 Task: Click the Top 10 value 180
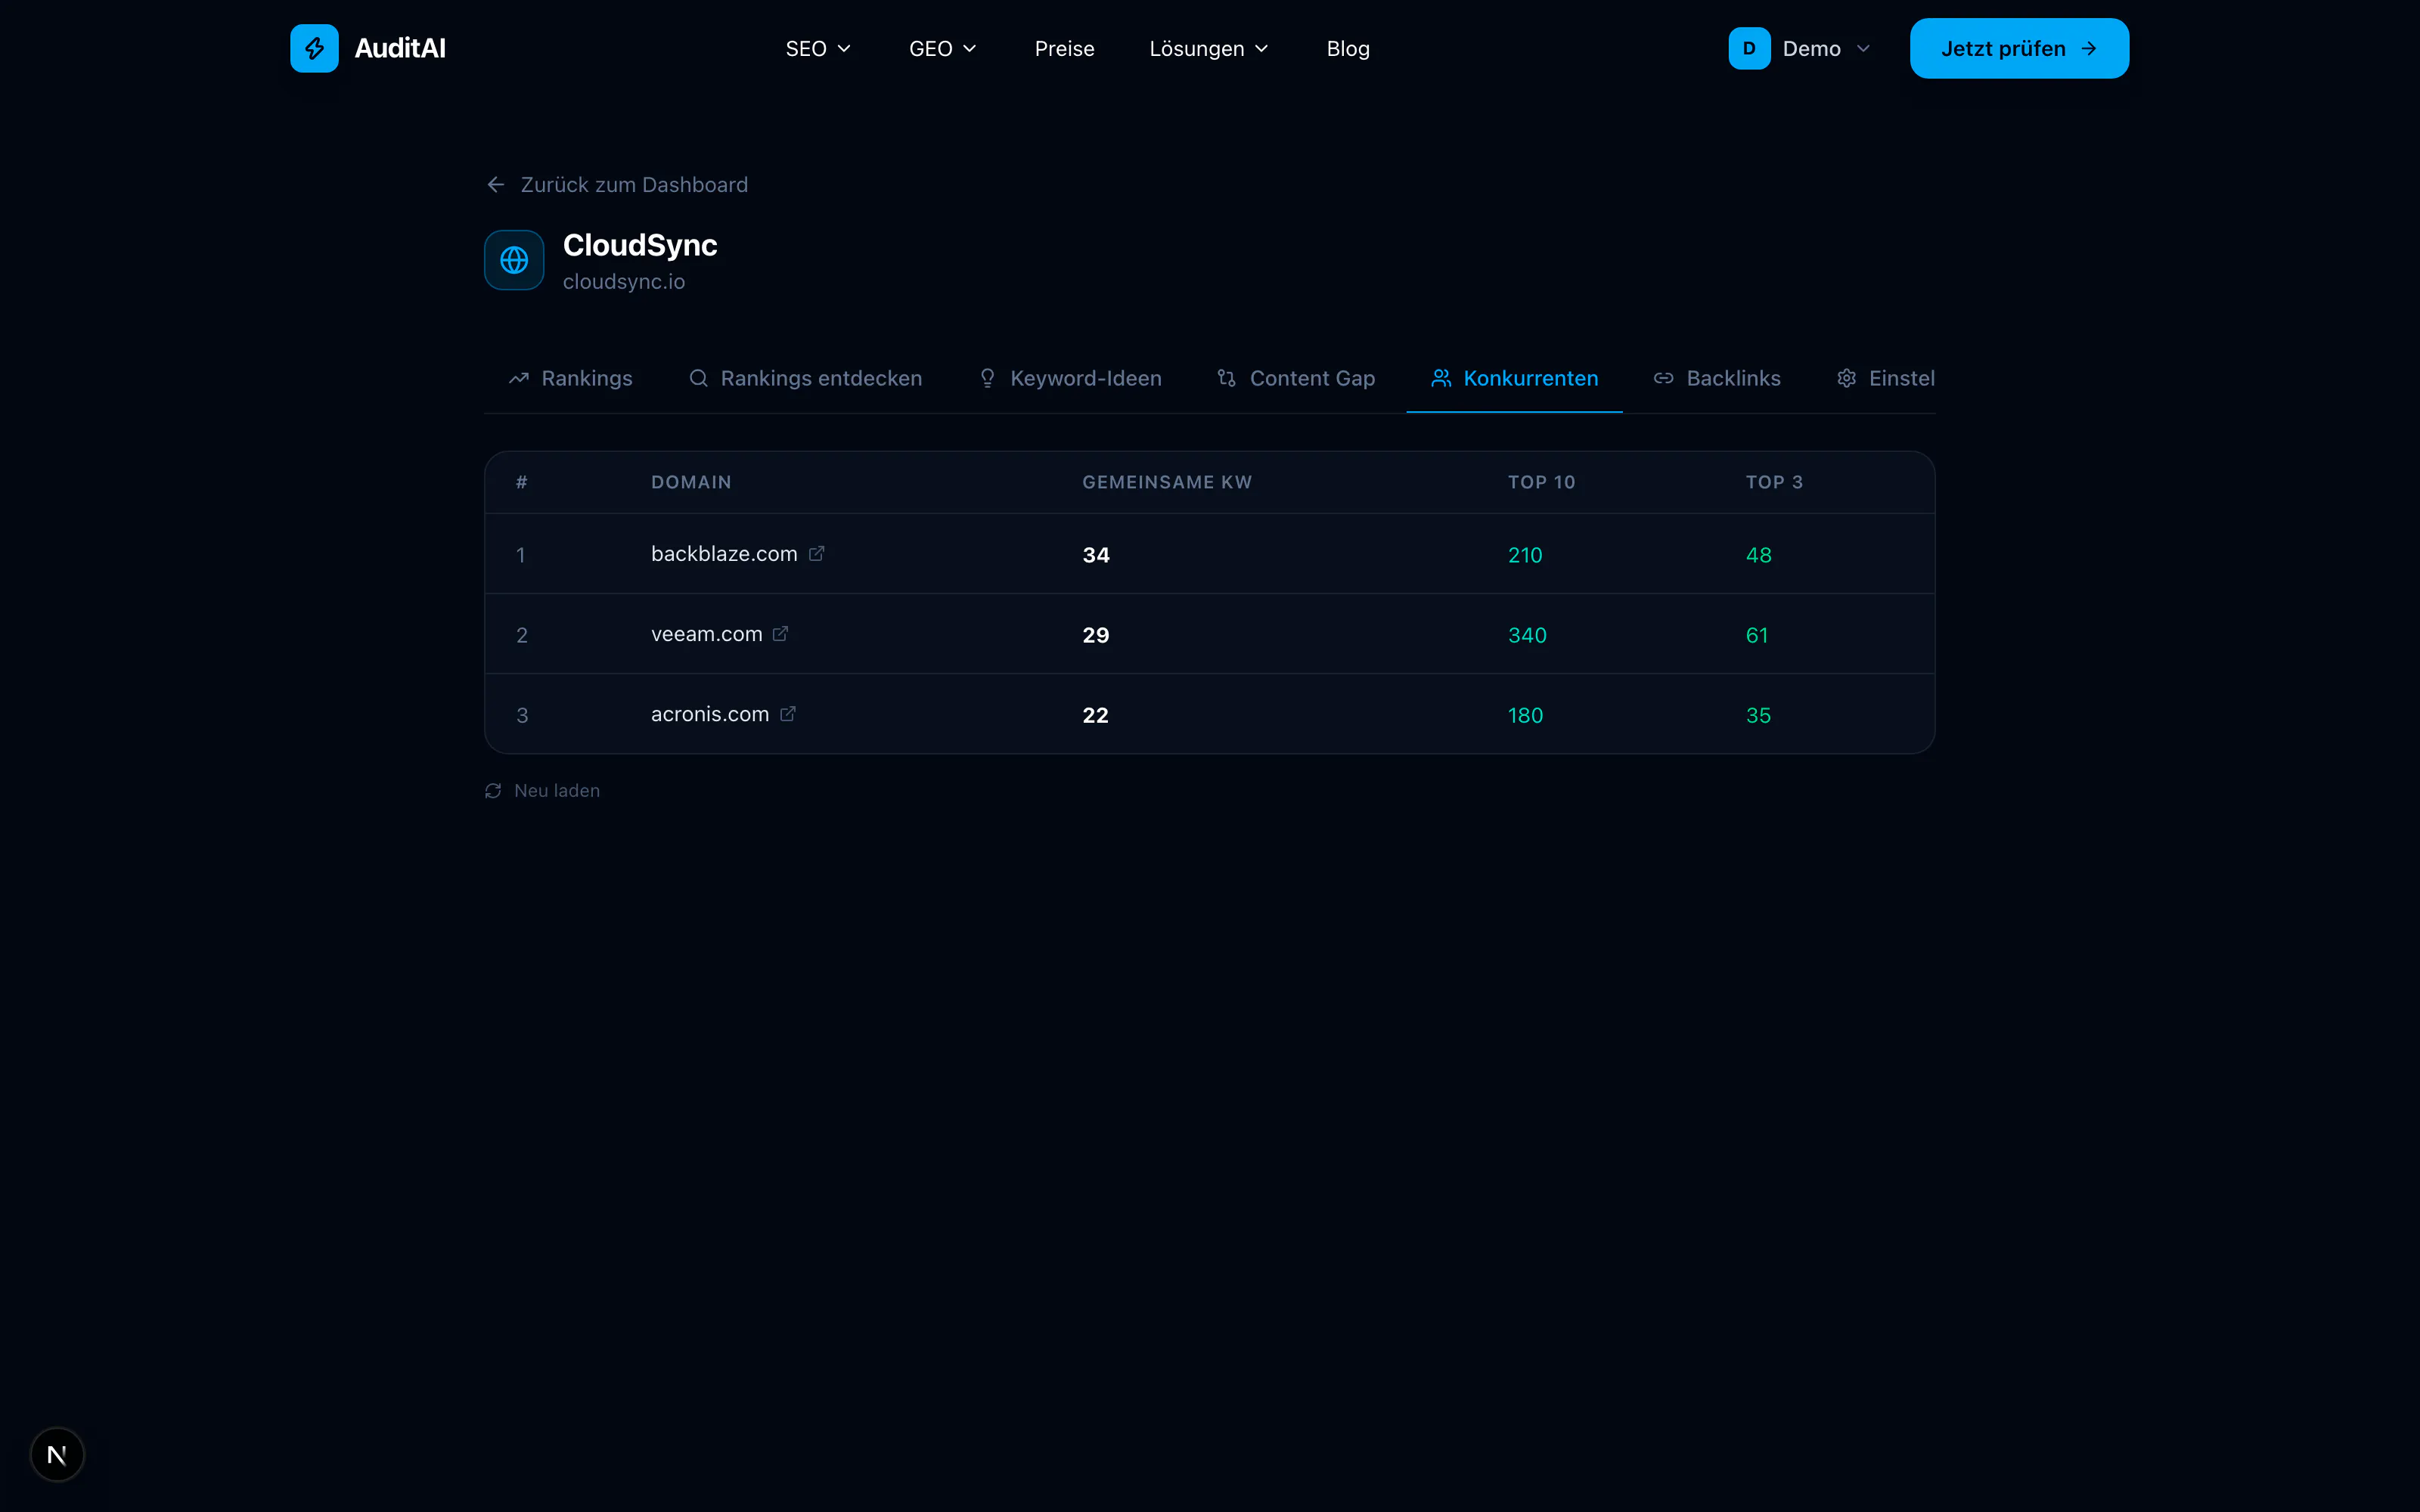tap(1525, 715)
